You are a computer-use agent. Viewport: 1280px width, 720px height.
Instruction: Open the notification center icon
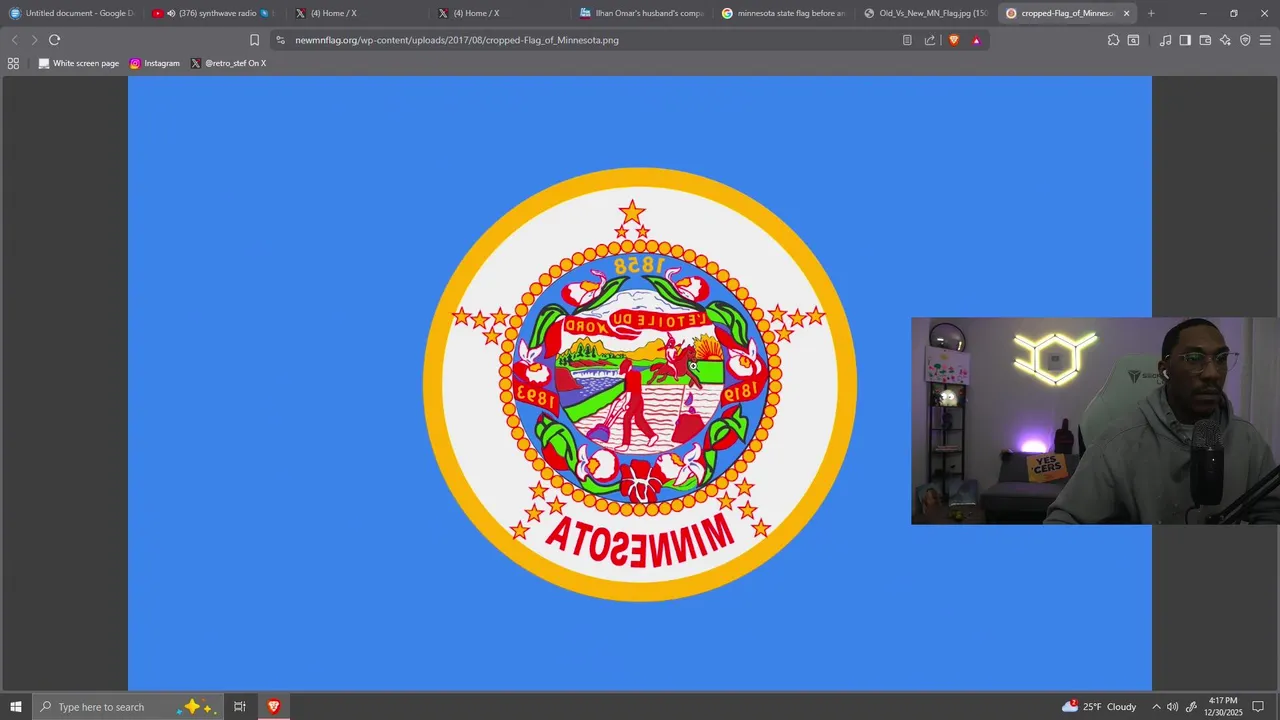point(1259,706)
